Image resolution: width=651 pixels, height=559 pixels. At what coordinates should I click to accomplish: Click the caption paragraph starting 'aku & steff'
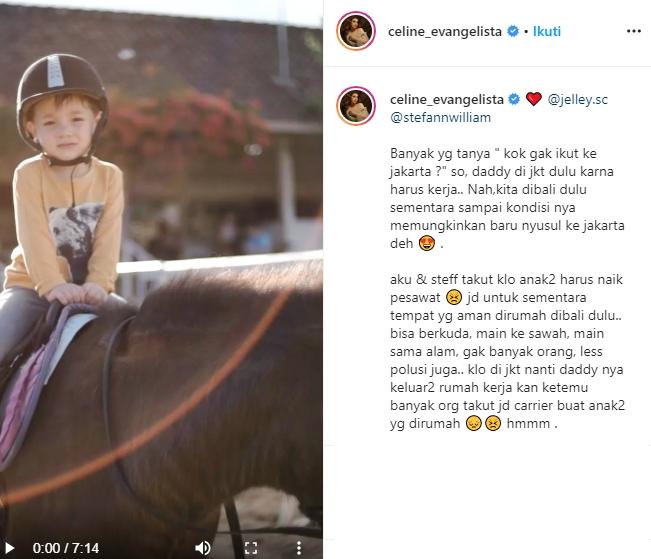(x=507, y=351)
